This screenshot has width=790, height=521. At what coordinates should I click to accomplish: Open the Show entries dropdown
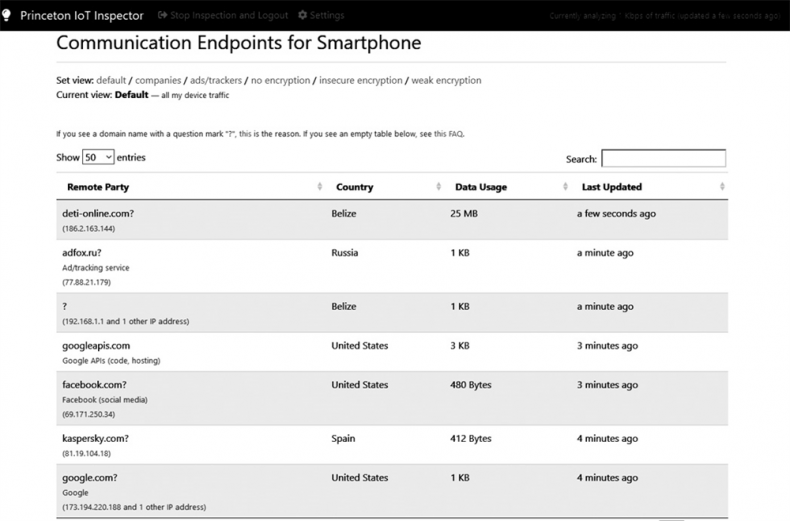(98, 158)
